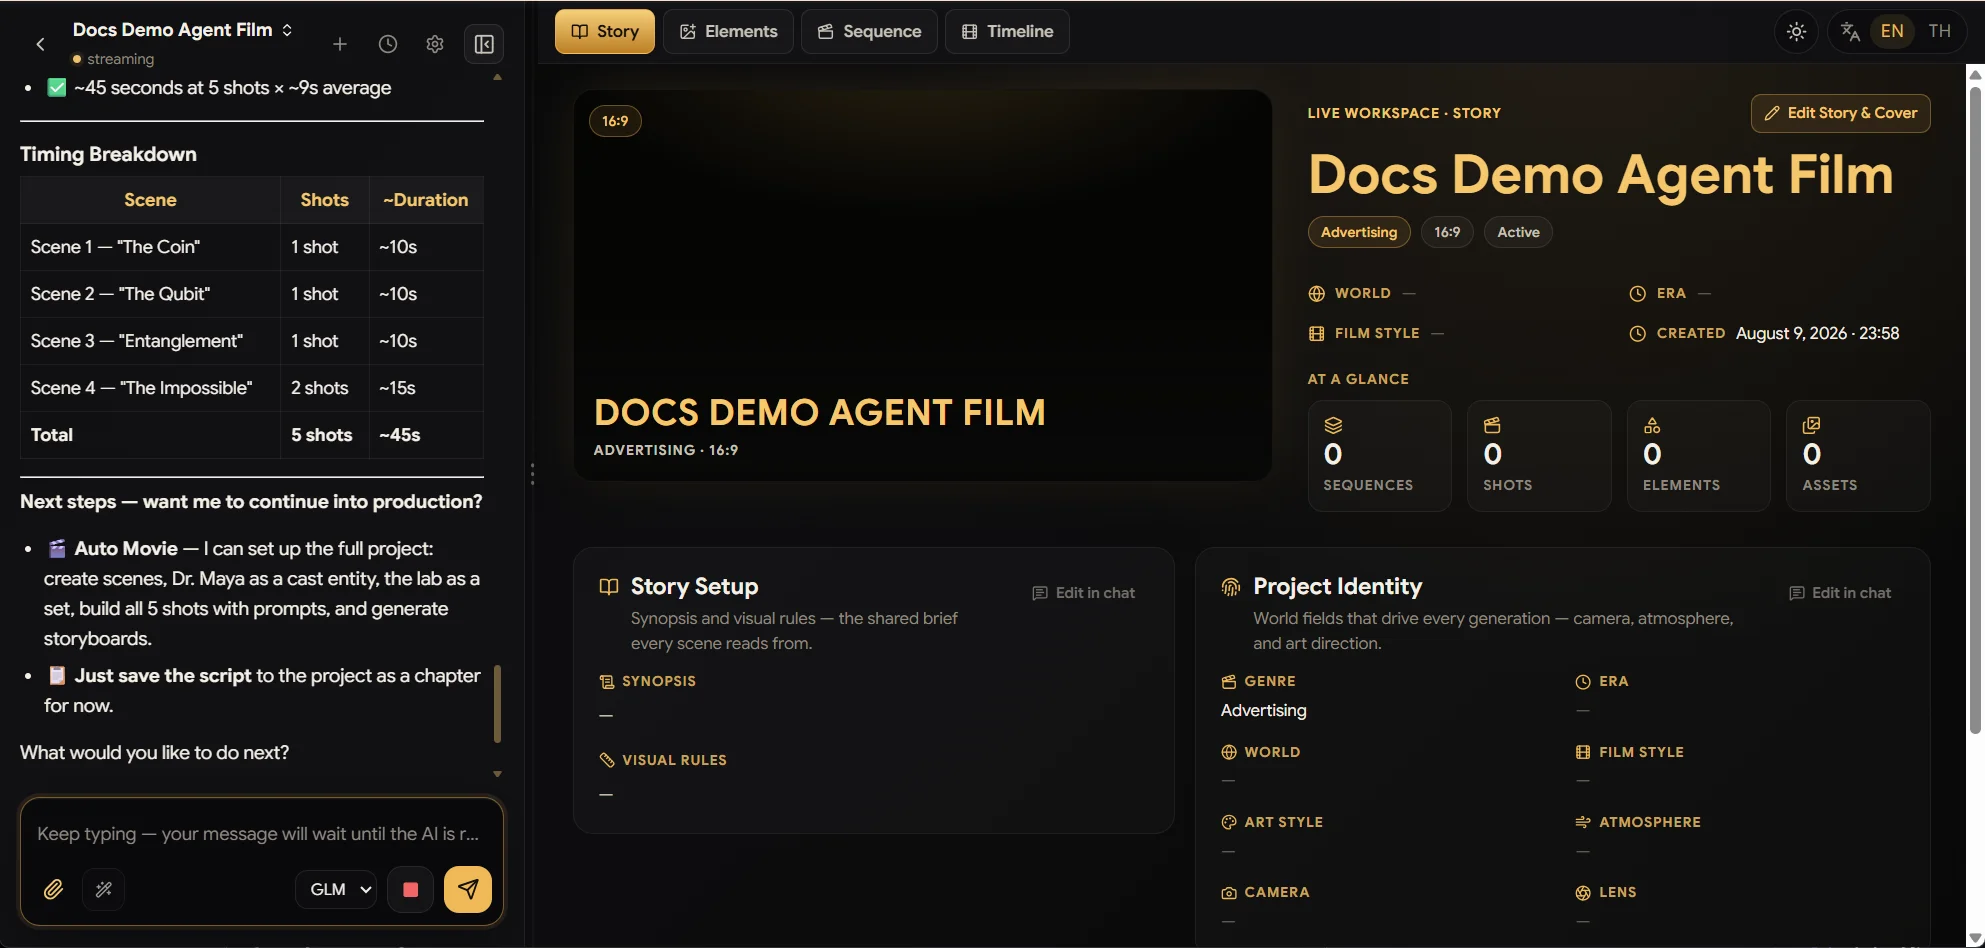Click the Era clock icon in header
Image resolution: width=1985 pixels, height=948 pixels.
tap(1637, 294)
